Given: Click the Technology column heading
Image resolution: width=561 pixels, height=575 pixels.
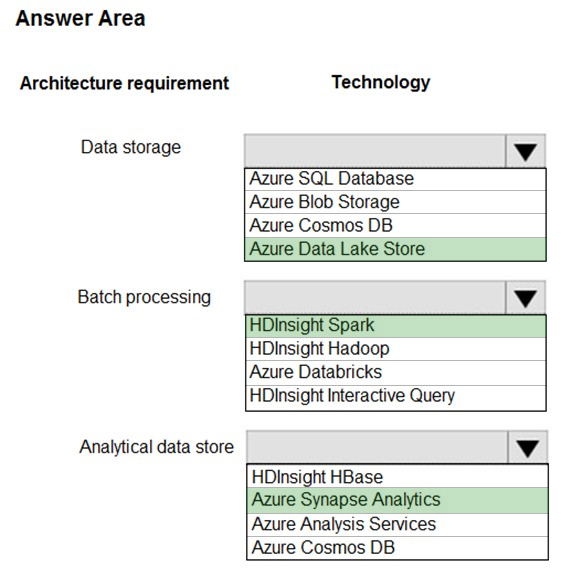Looking at the screenshot, I should point(381,83).
